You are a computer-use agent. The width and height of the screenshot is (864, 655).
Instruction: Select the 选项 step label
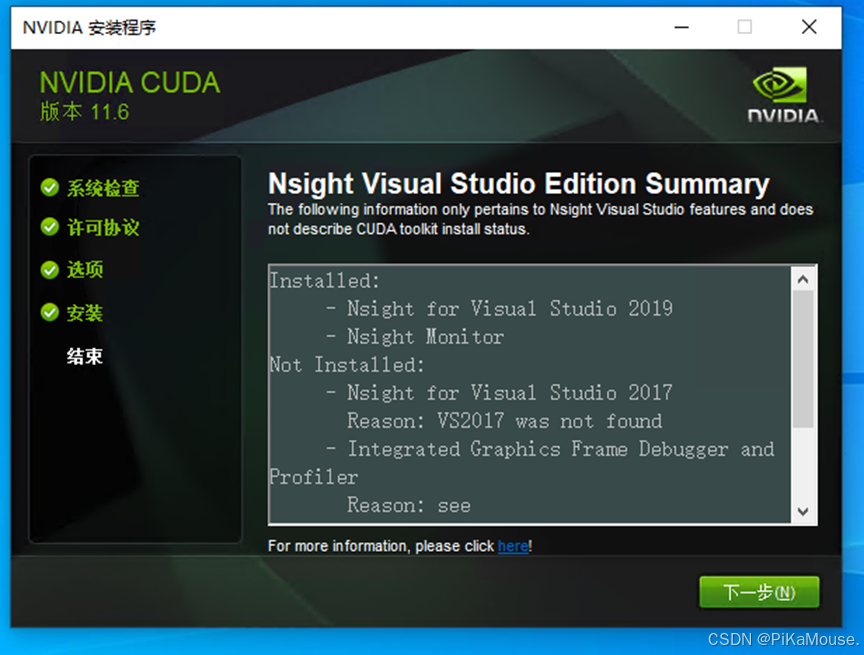[85, 269]
